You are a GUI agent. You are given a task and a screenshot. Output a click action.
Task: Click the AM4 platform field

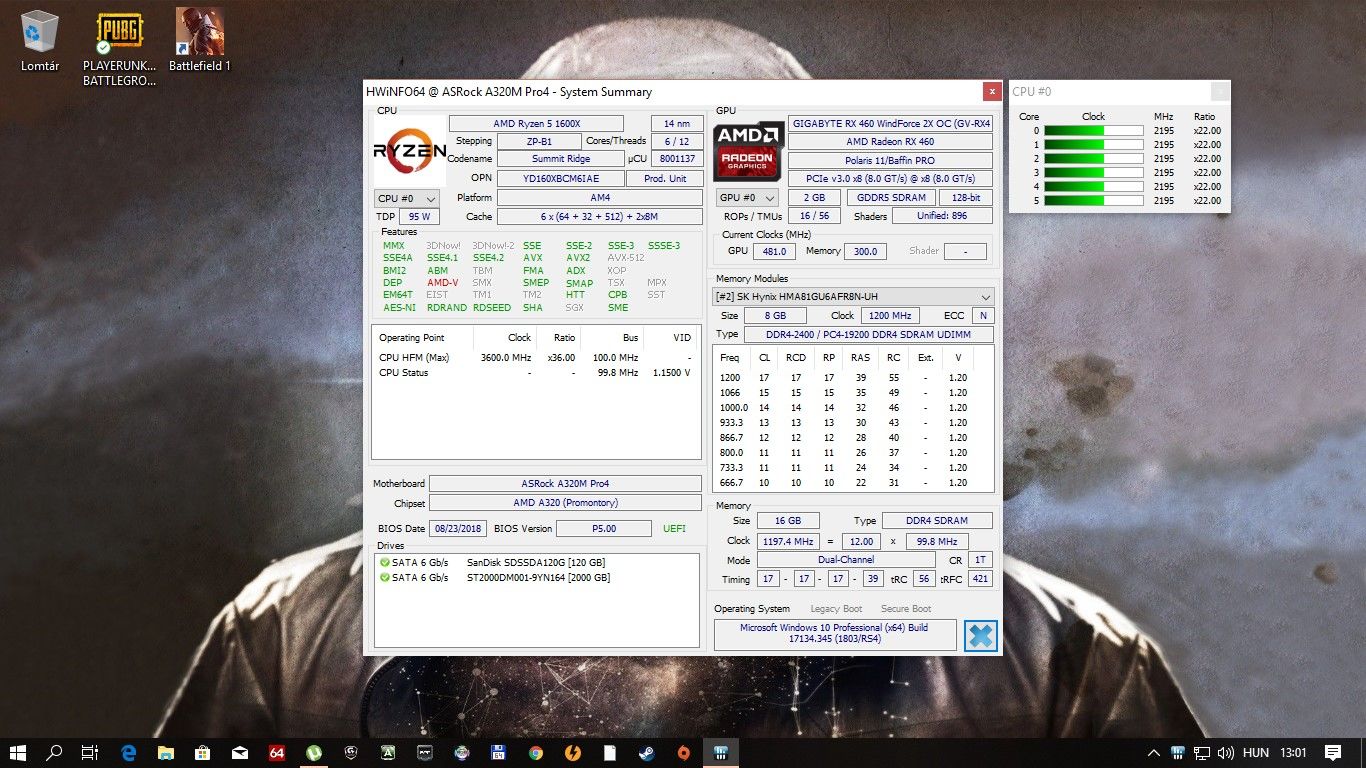pos(600,198)
